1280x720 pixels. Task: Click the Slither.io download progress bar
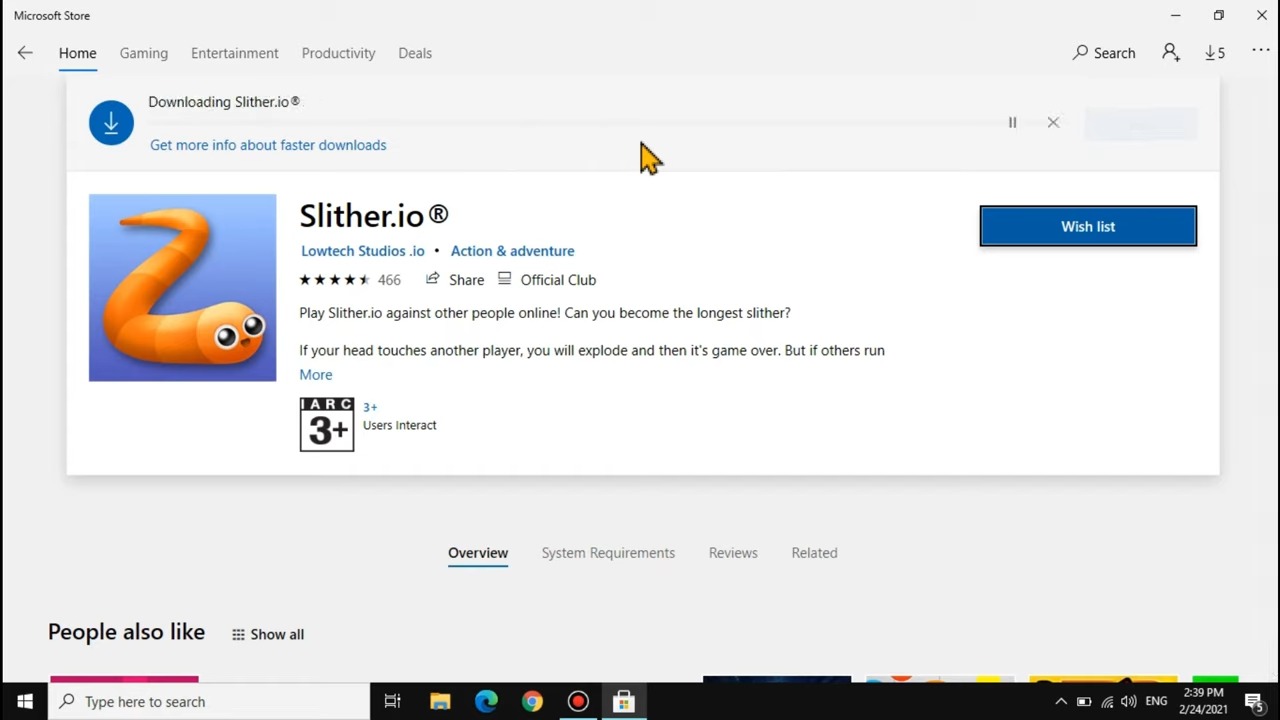tap(570, 124)
